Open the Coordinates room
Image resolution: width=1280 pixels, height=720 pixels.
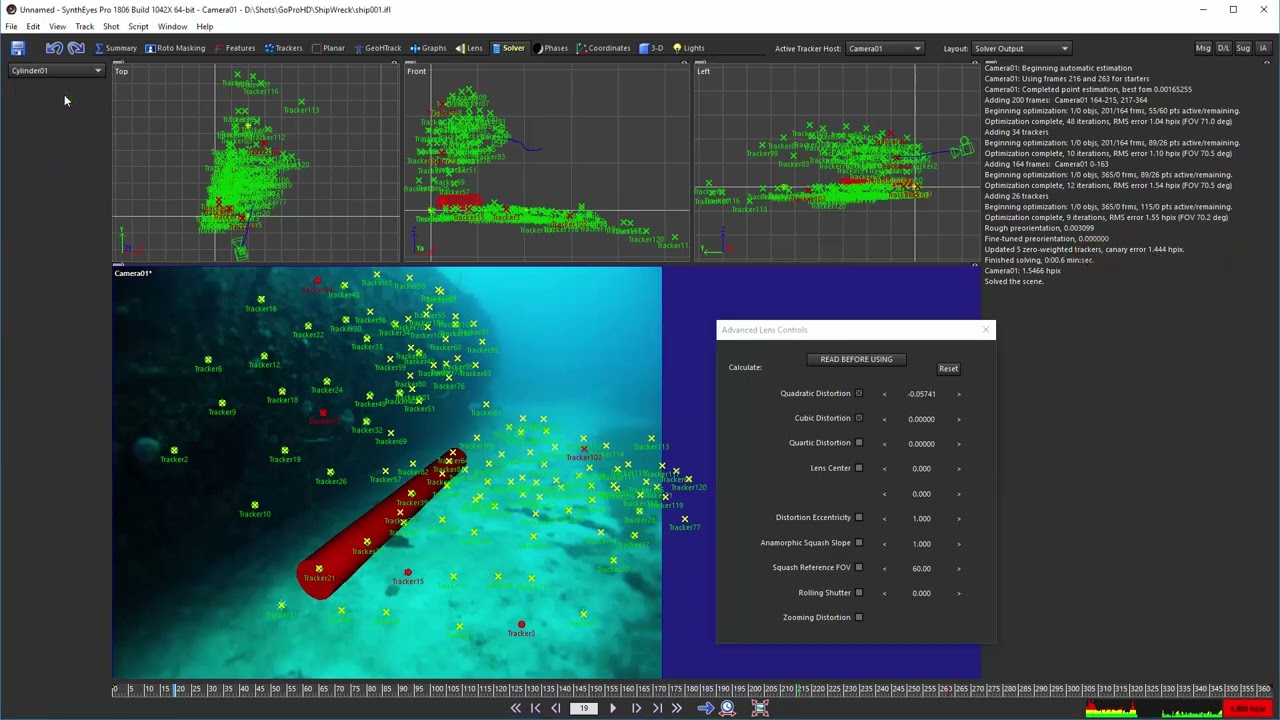603,48
